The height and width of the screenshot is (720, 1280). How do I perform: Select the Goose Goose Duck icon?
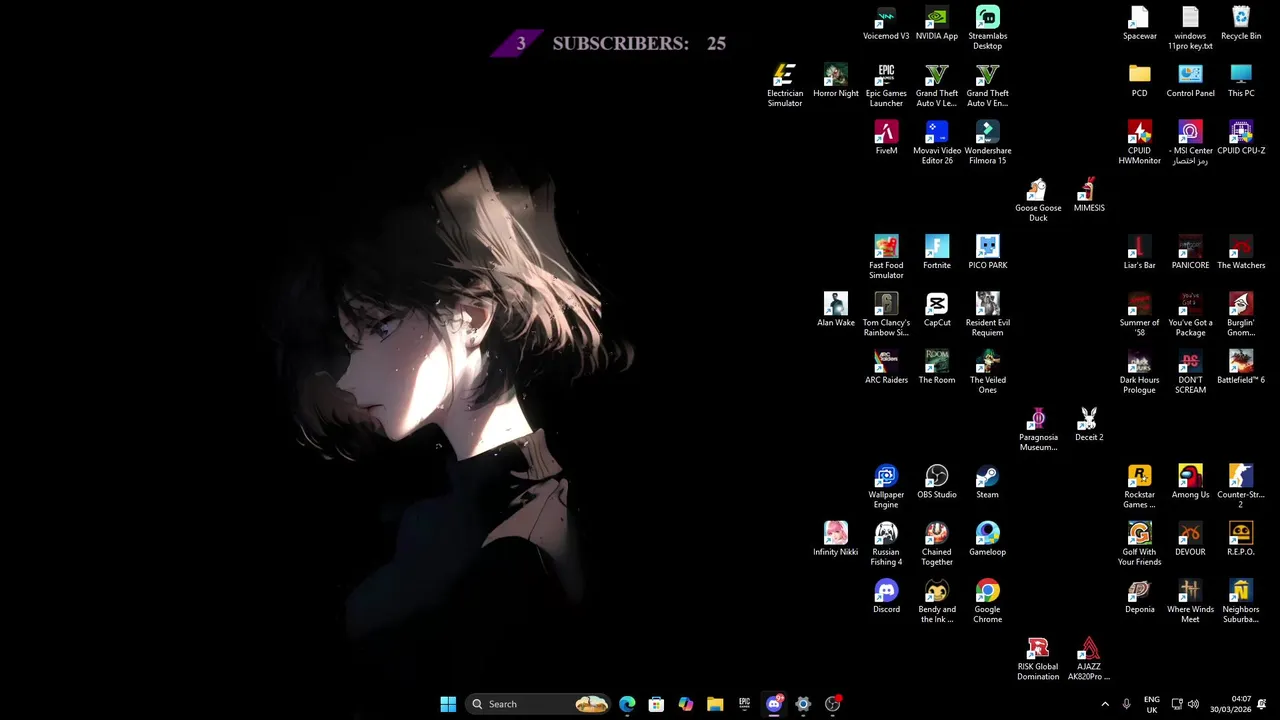pyautogui.click(x=1038, y=201)
